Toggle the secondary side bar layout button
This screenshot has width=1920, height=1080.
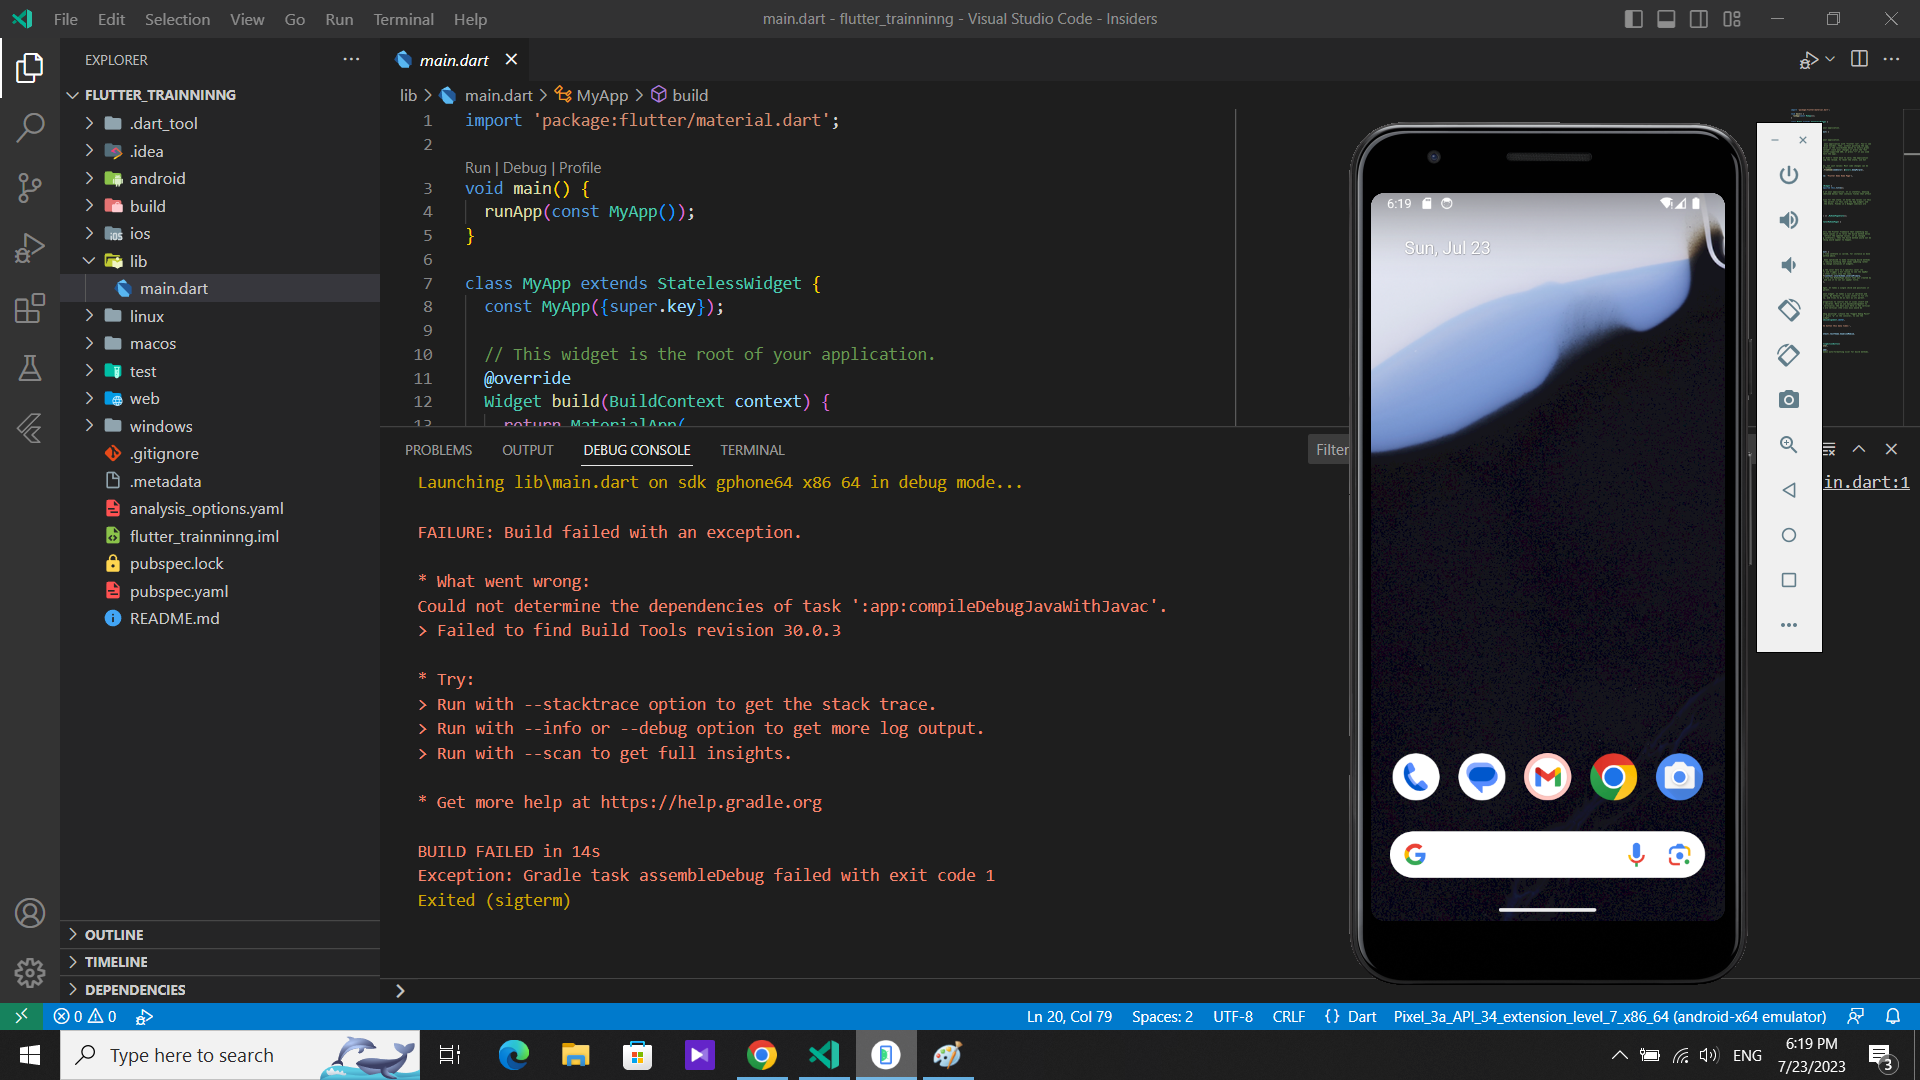[x=1699, y=19]
